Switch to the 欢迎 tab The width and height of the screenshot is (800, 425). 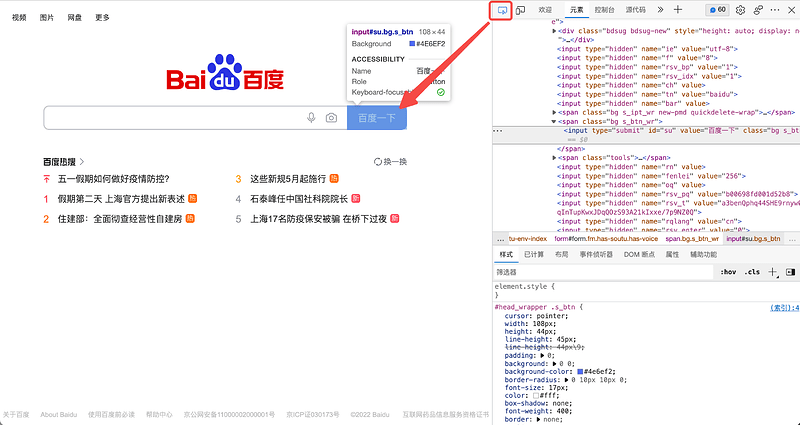coord(545,10)
